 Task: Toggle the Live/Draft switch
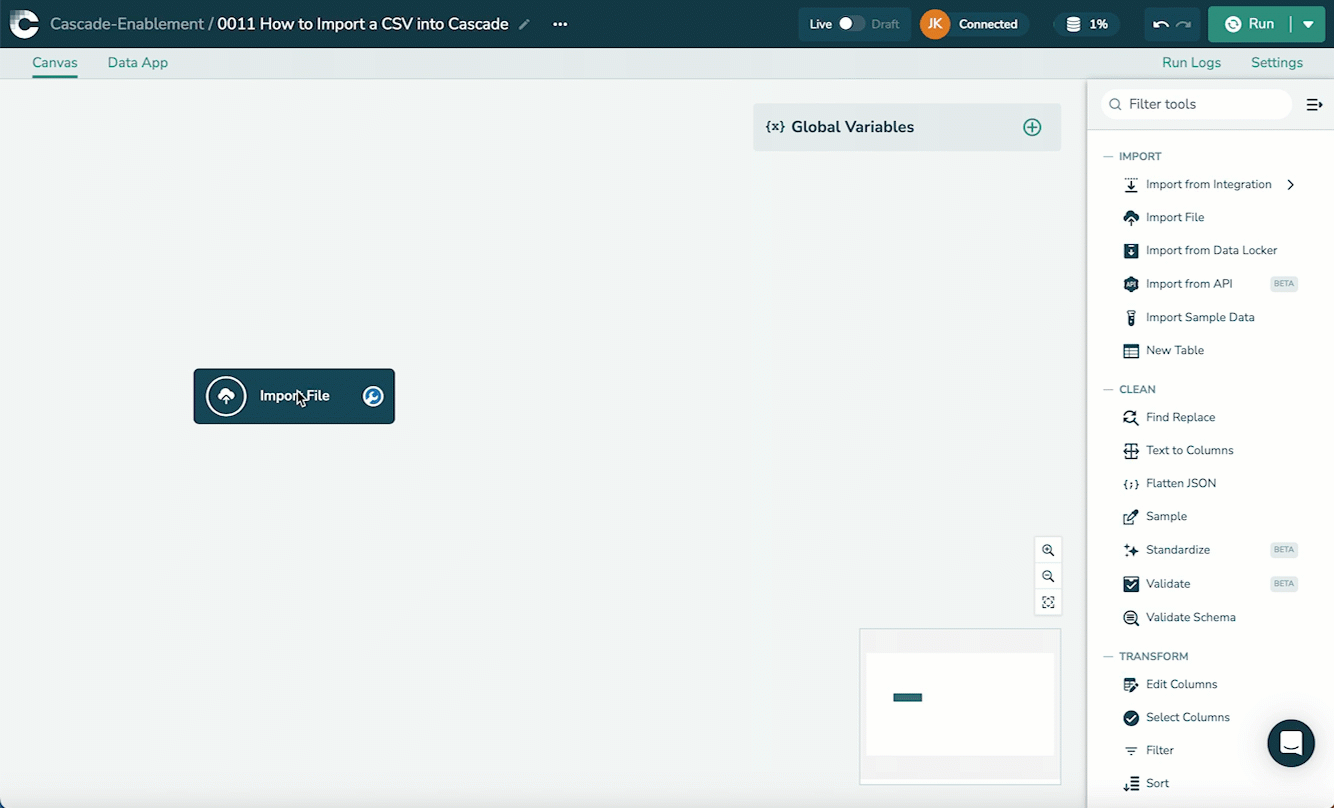point(851,24)
